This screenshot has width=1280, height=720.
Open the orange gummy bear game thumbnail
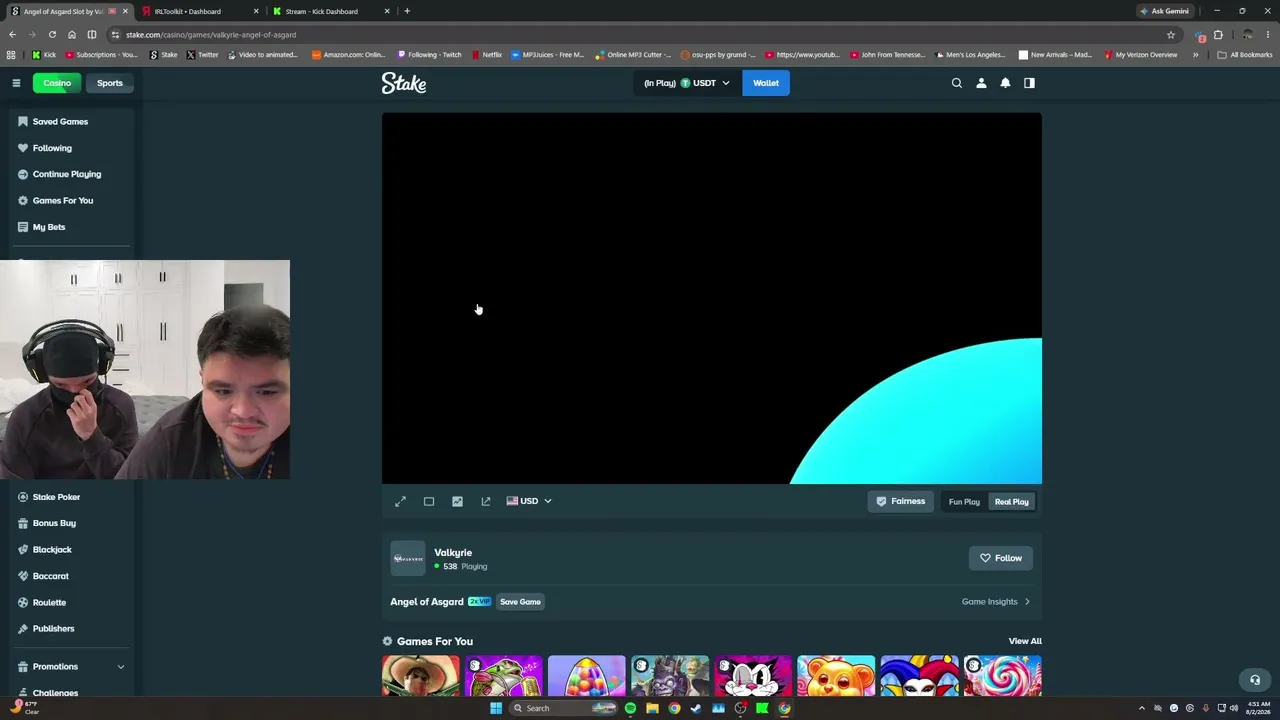pyautogui.click(x=836, y=676)
